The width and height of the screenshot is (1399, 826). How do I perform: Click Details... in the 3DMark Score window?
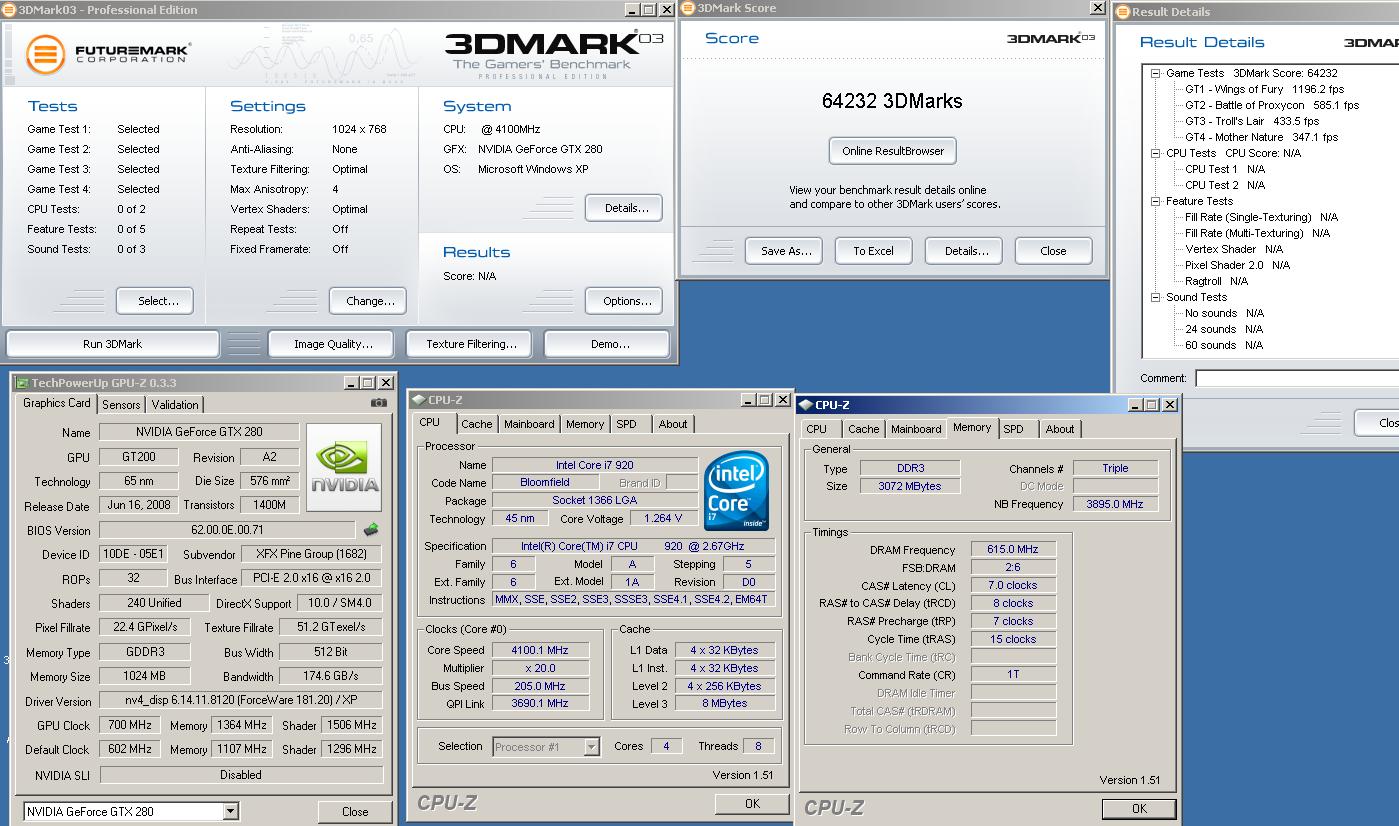[966, 251]
